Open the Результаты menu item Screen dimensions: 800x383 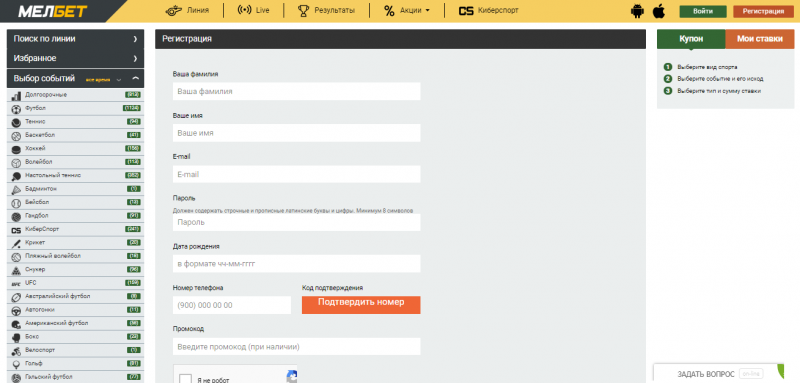pyautogui.click(x=334, y=10)
